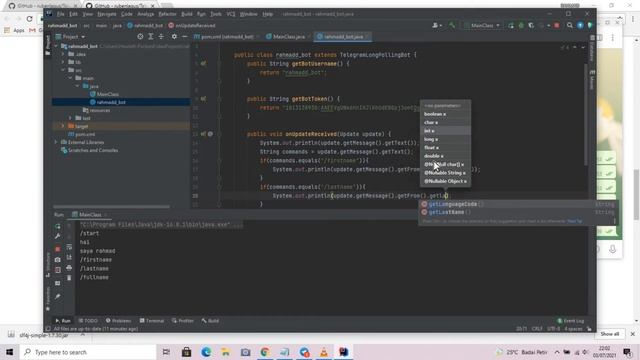Open the Refactor menu
This screenshot has height=360, width=640.
(x=167, y=14)
